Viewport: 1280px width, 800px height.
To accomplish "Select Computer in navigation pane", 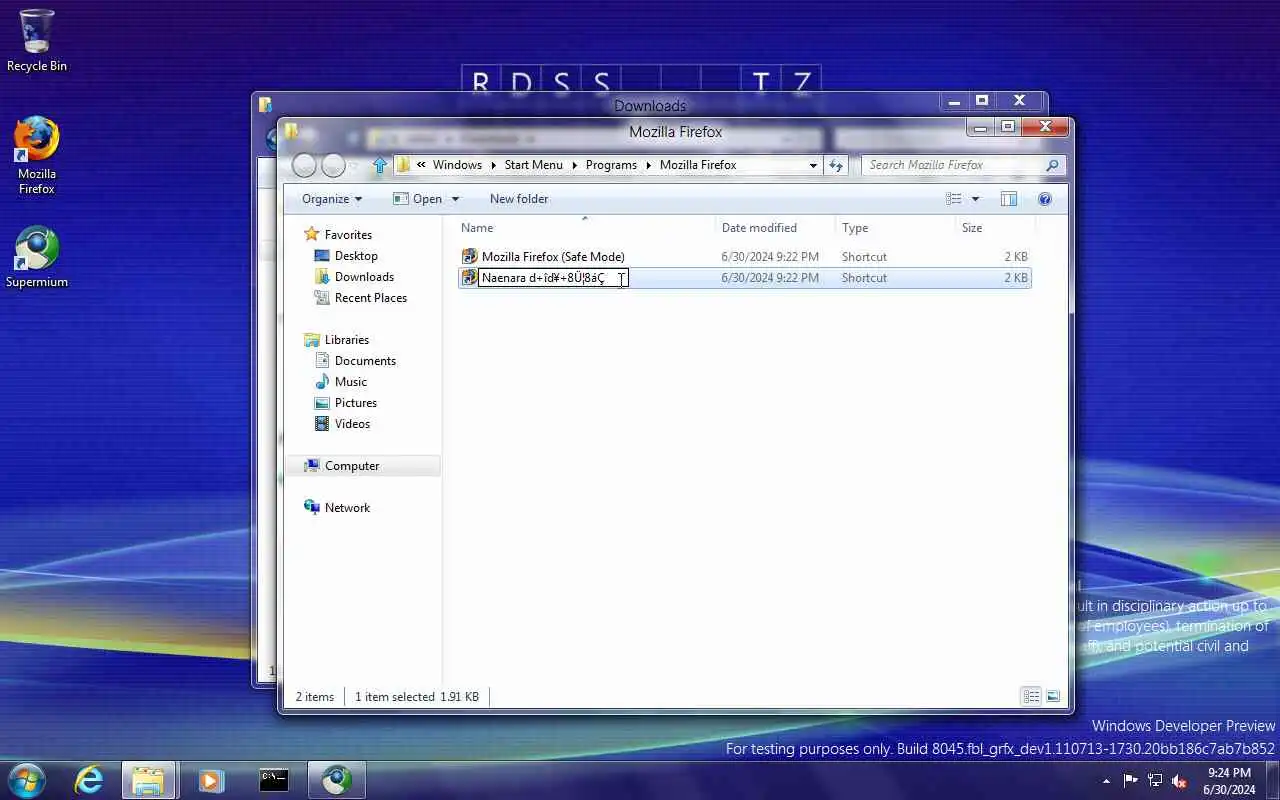I will (x=352, y=466).
